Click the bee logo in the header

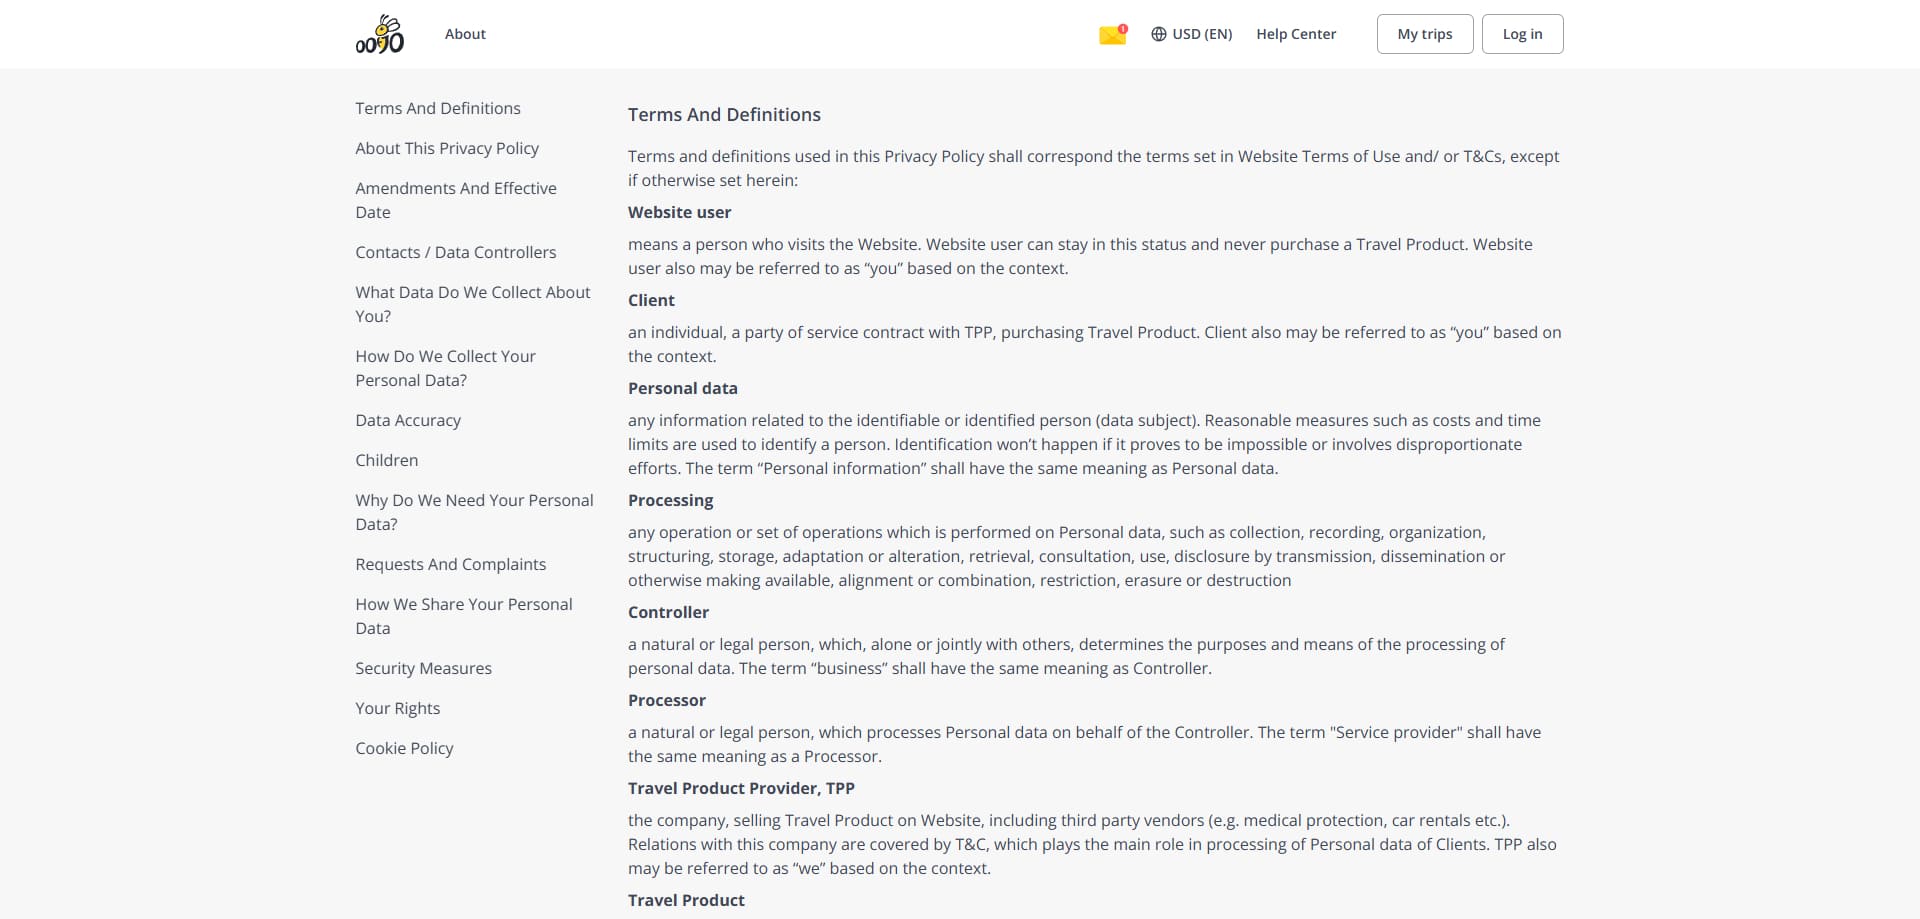(x=380, y=34)
